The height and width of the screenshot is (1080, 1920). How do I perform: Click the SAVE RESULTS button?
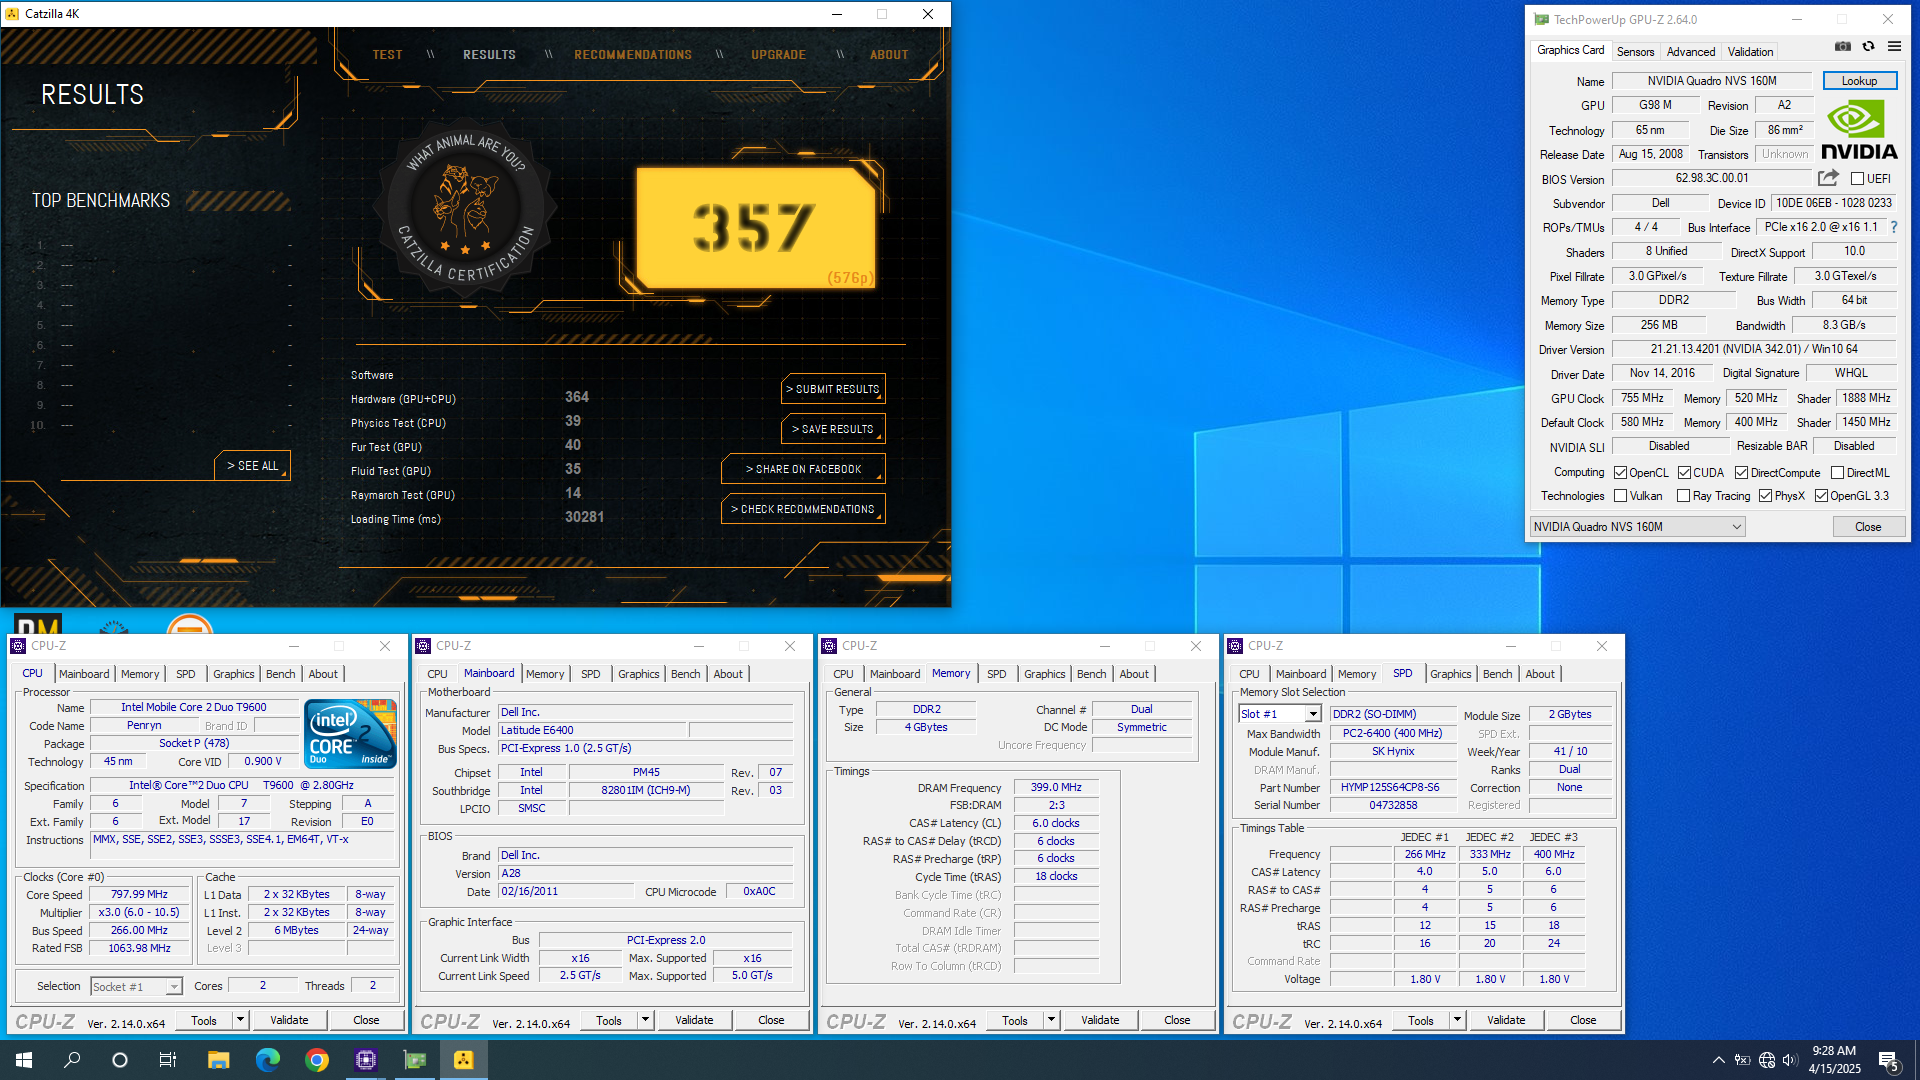tap(832, 429)
